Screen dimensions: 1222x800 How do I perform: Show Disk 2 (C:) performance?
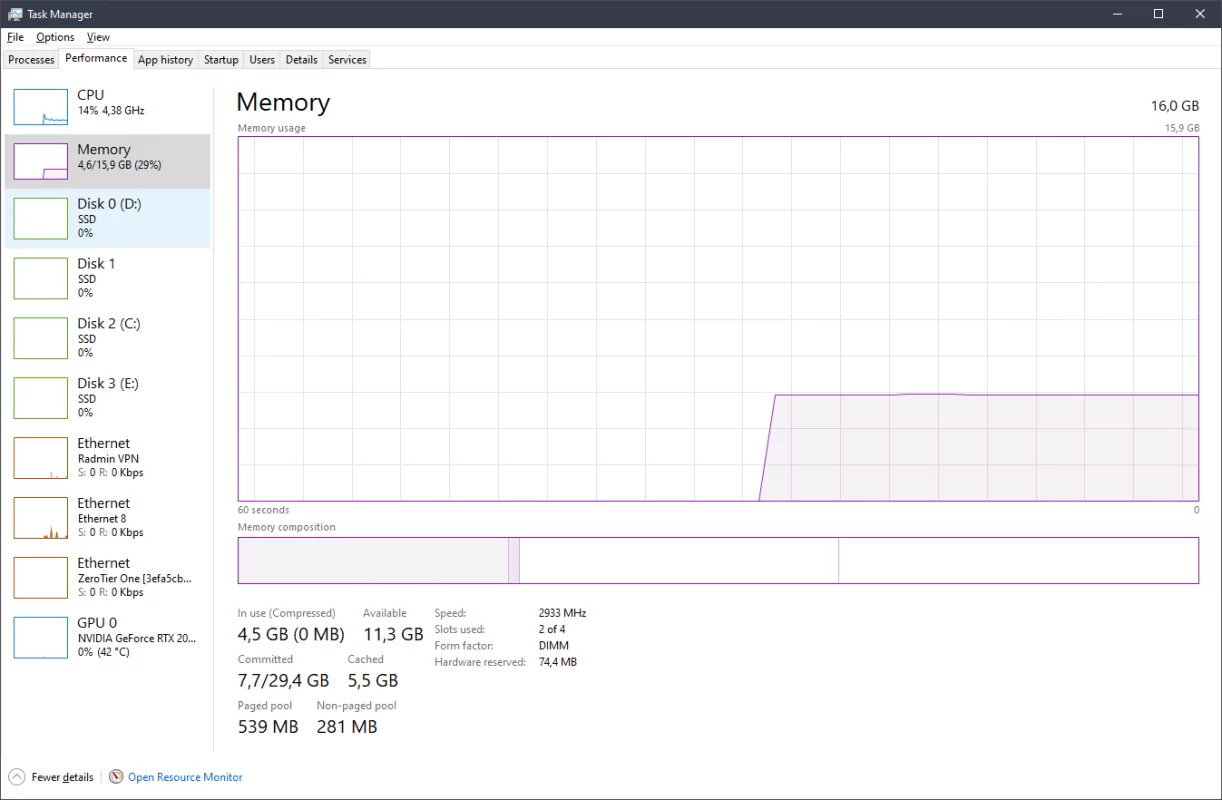(x=108, y=338)
